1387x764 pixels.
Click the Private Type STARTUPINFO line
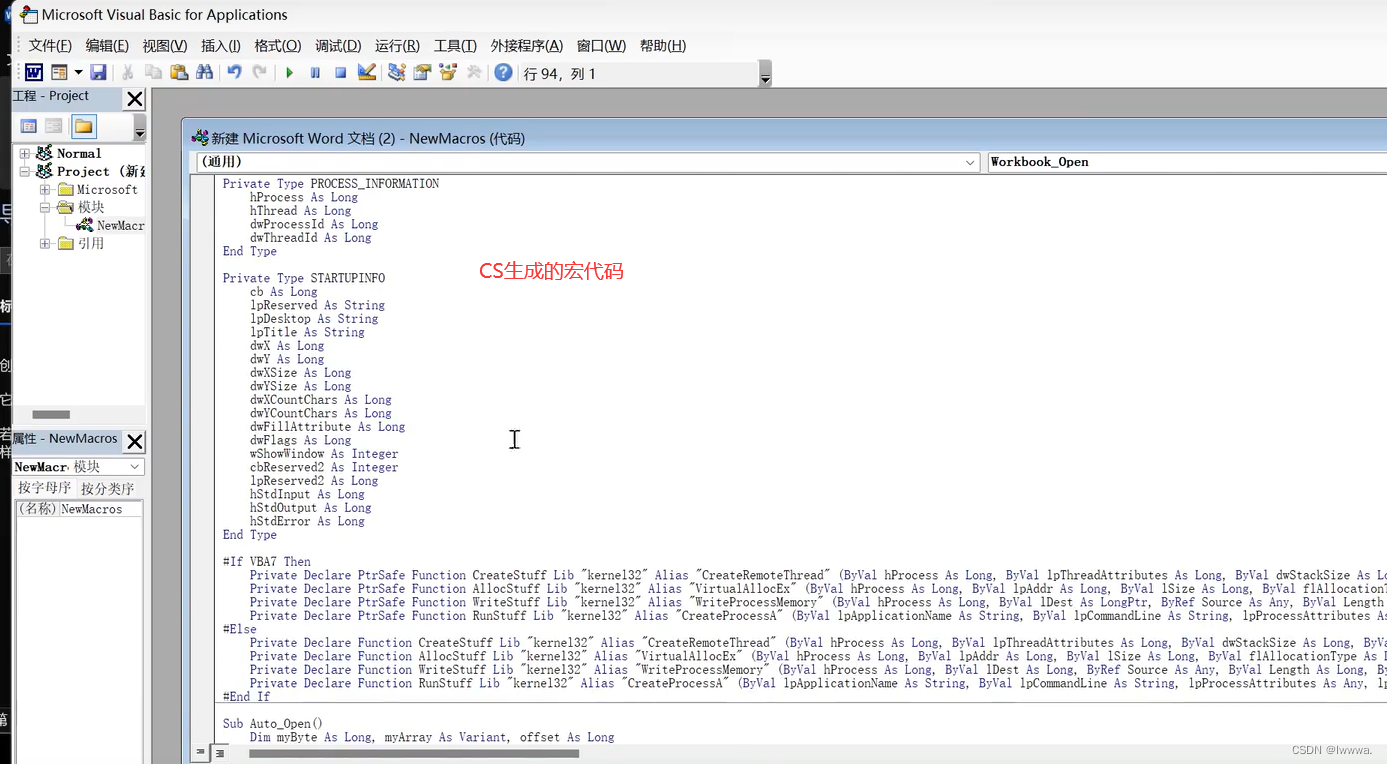[303, 278]
